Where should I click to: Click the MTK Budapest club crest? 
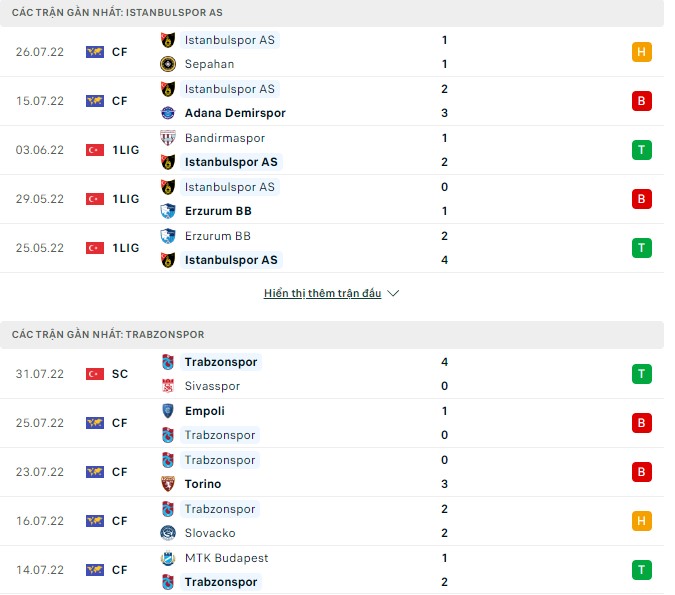[x=168, y=558]
